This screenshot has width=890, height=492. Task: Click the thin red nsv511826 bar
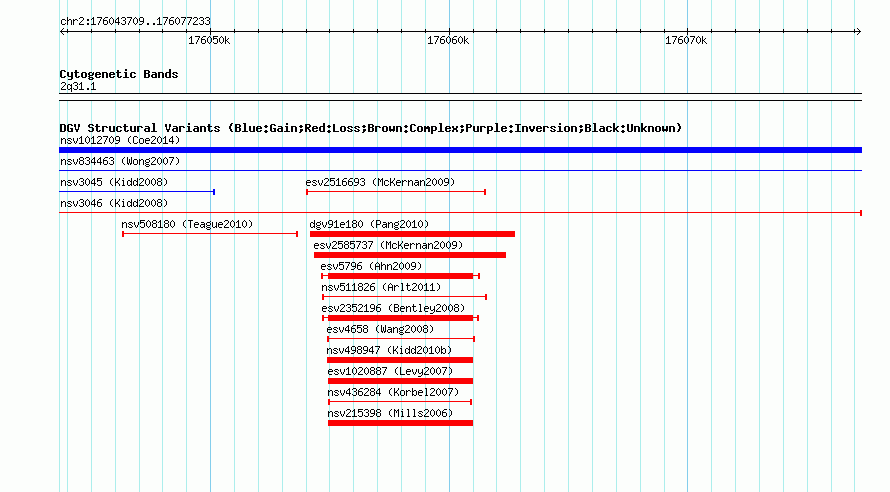pos(404,297)
